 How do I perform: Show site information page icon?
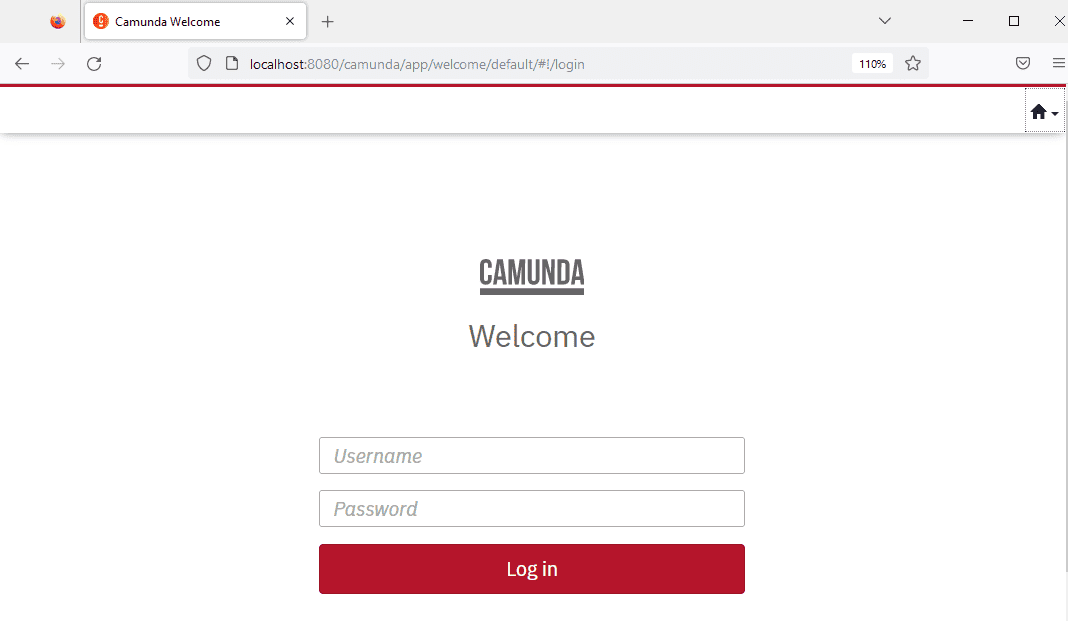click(x=232, y=64)
